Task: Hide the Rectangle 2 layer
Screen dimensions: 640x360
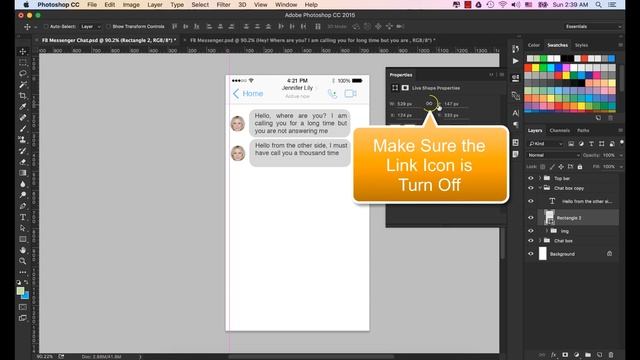Action: coord(531,218)
